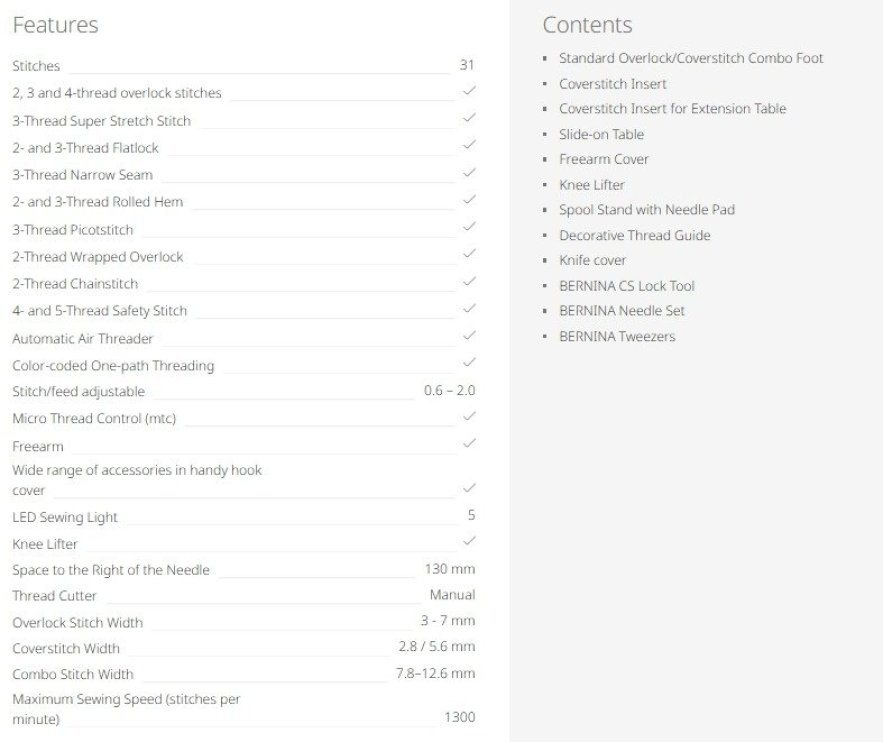Click the Thread Cutter value Manual
883x742 pixels.
pyautogui.click(x=452, y=595)
